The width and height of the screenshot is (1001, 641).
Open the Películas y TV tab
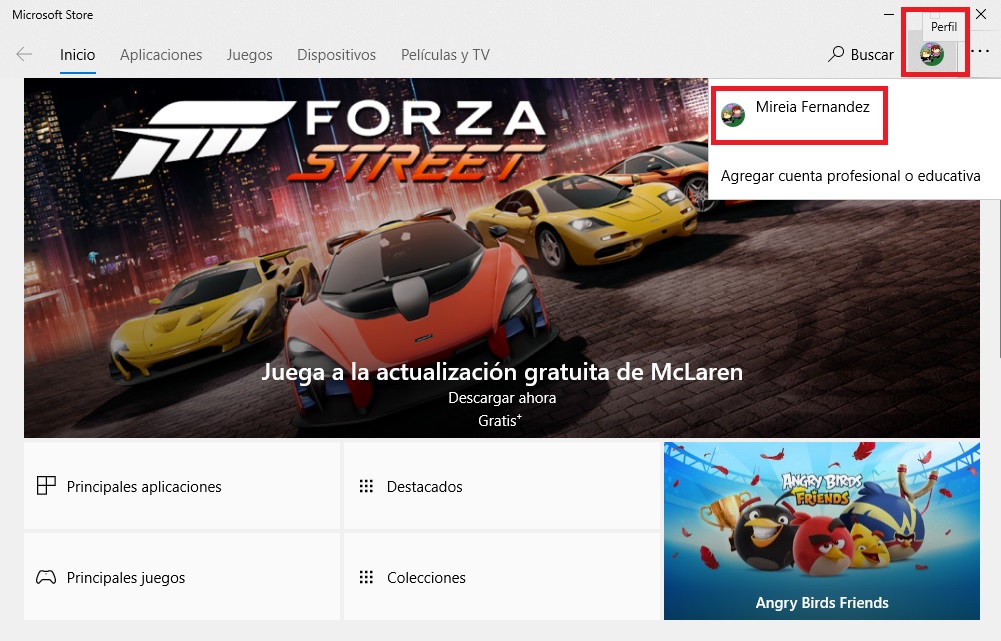click(445, 55)
